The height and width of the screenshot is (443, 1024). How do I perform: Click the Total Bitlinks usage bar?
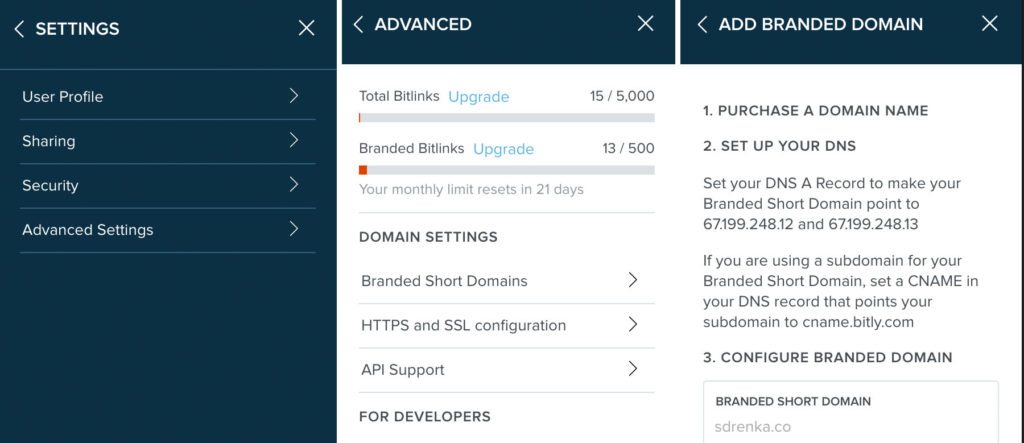click(x=506, y=118)
